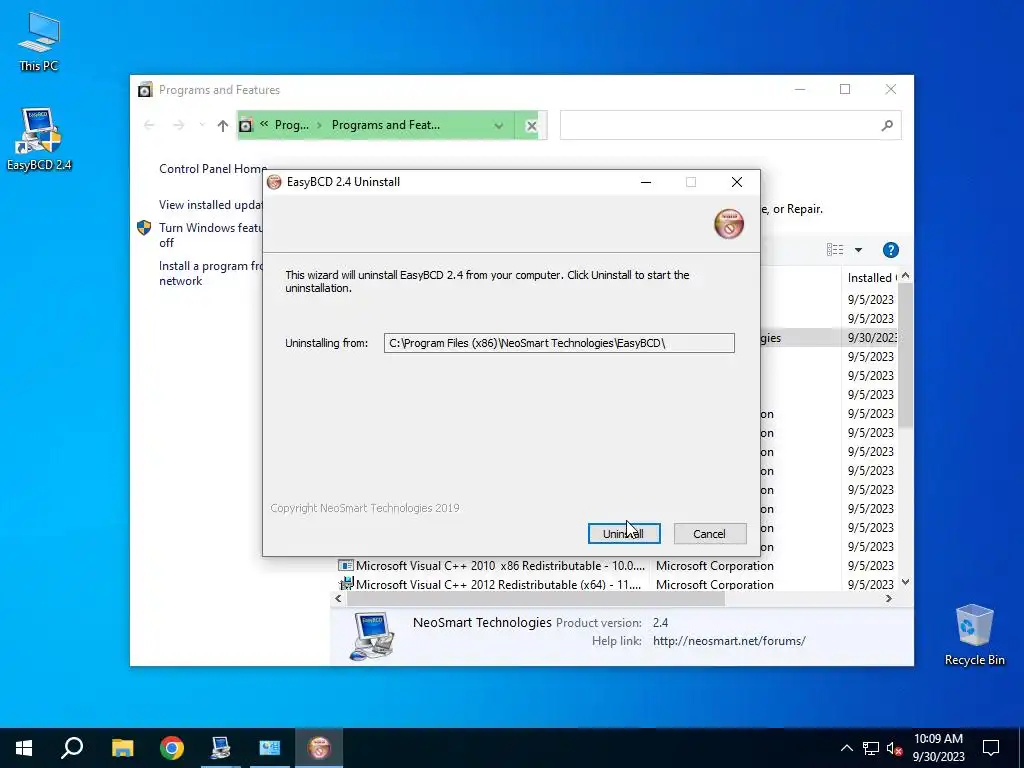Open the Windows Start menu
1024x768 pixels.
[x=24, y=748]
